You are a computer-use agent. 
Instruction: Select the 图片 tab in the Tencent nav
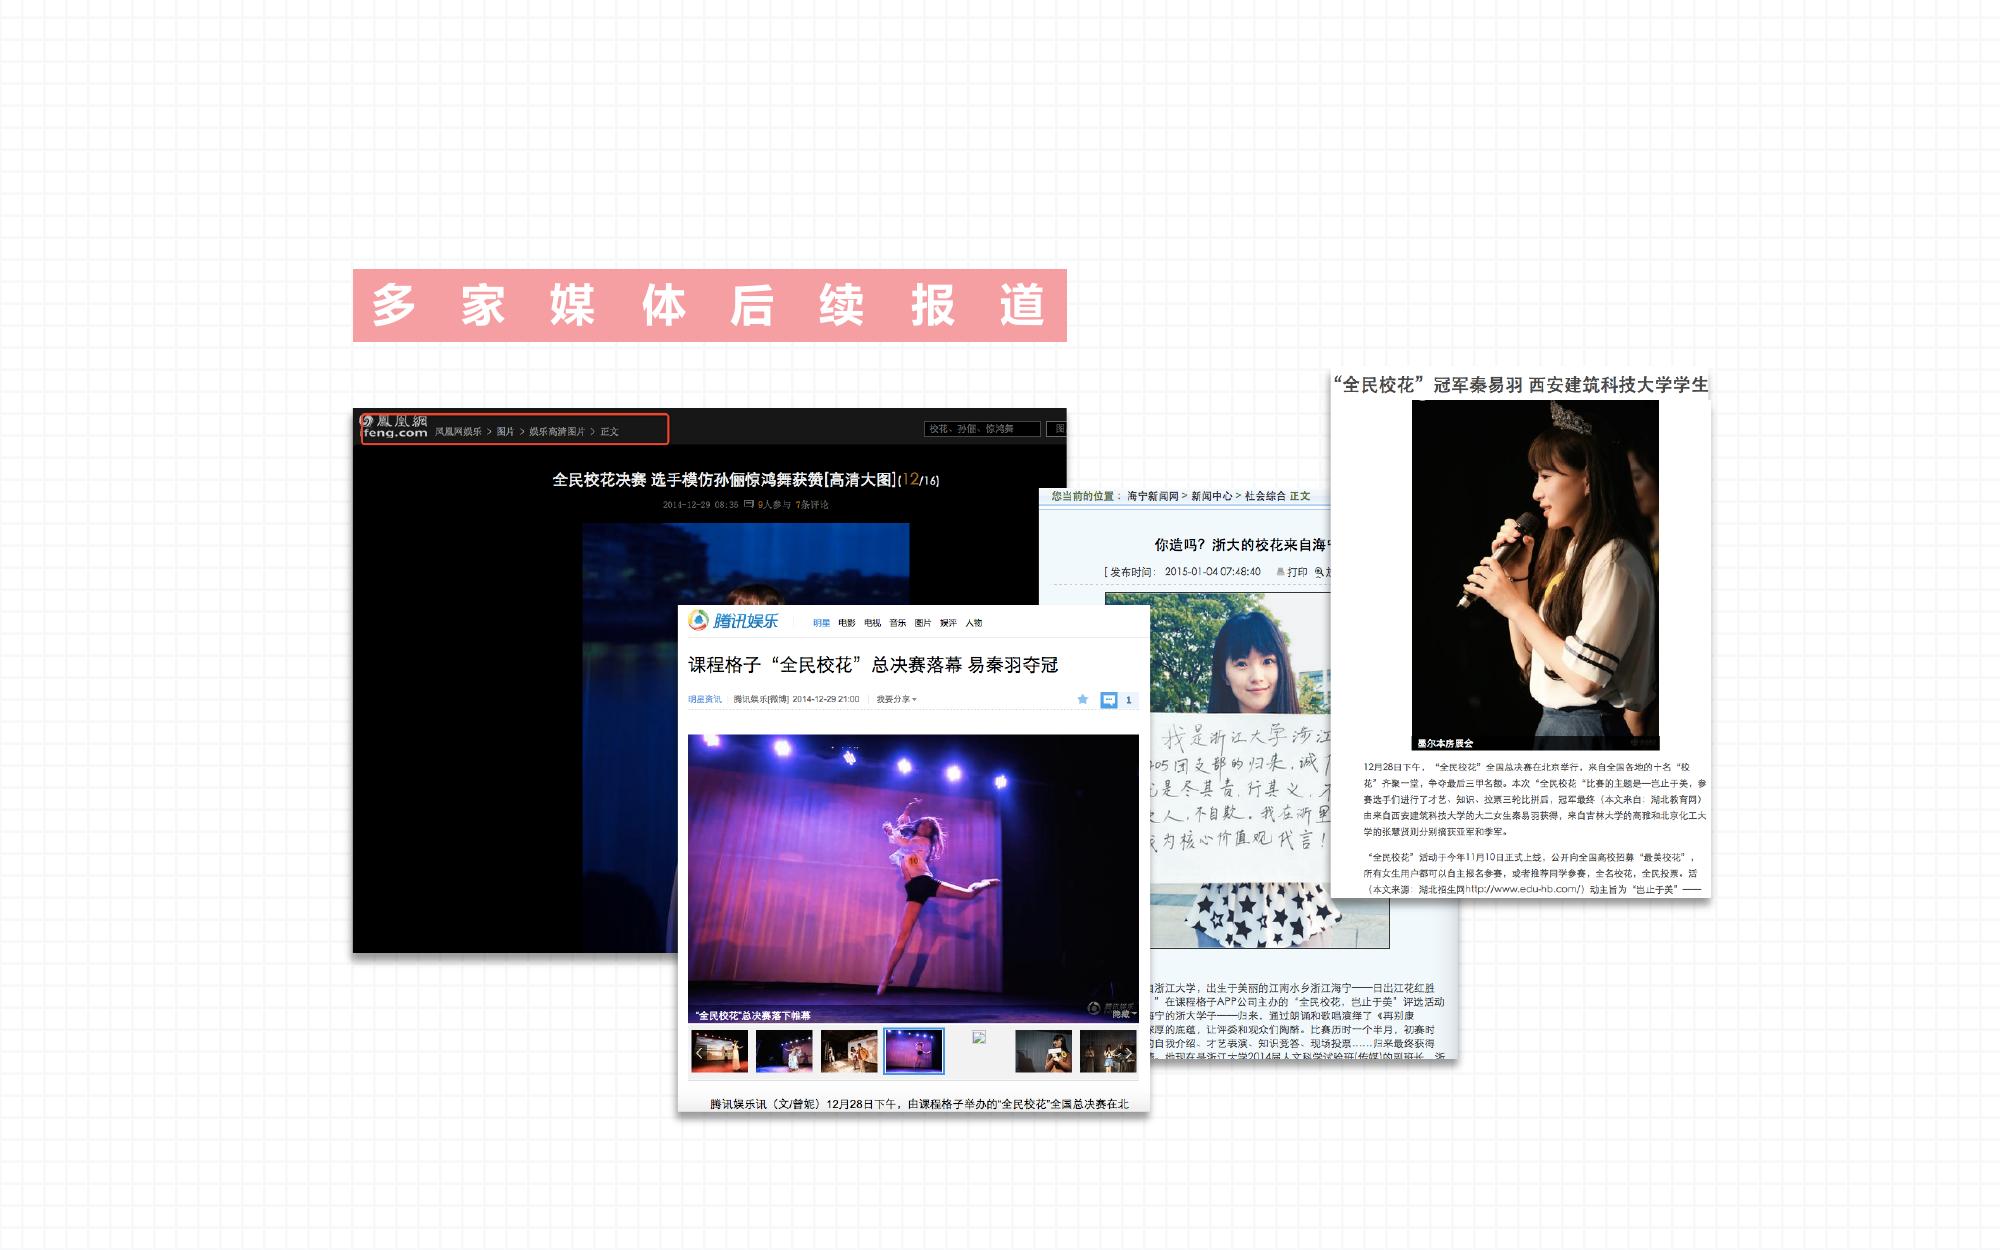(923, 623)
